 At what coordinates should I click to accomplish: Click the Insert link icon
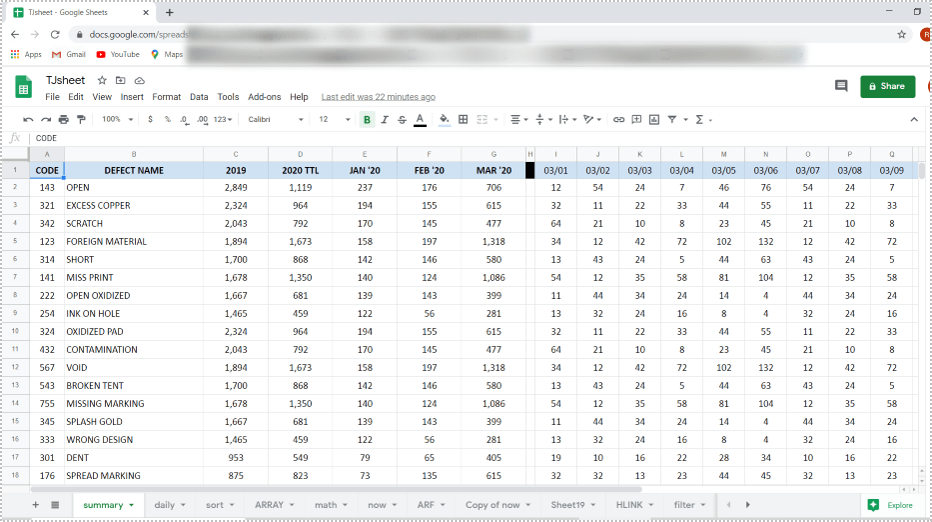[619, 119]
